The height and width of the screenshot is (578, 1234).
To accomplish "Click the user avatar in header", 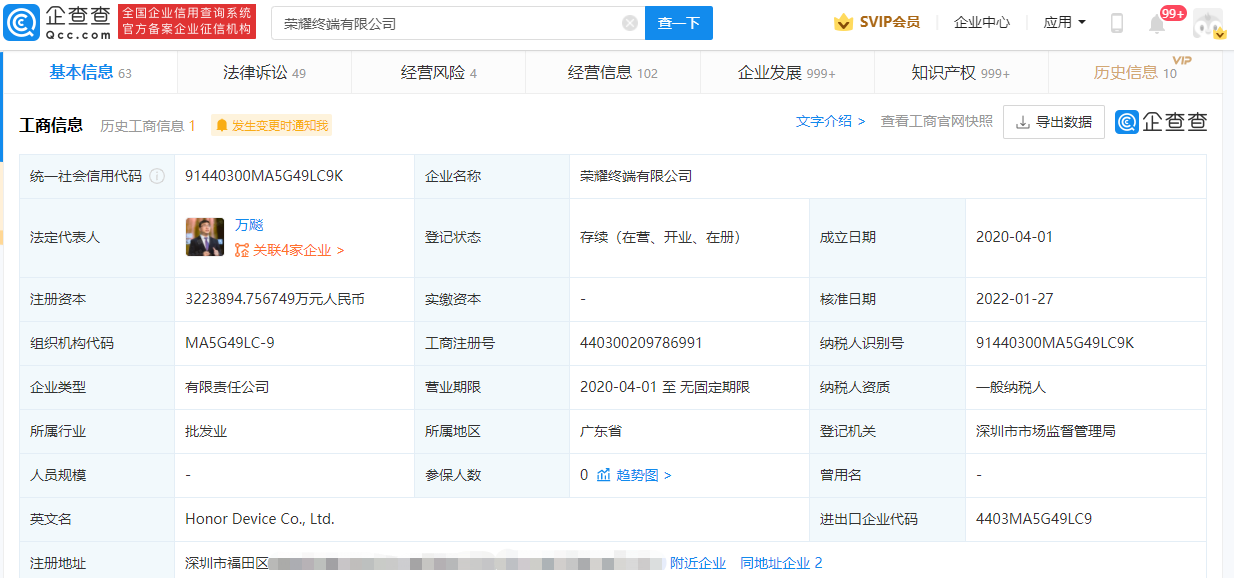I will [x=1207, y=23].
